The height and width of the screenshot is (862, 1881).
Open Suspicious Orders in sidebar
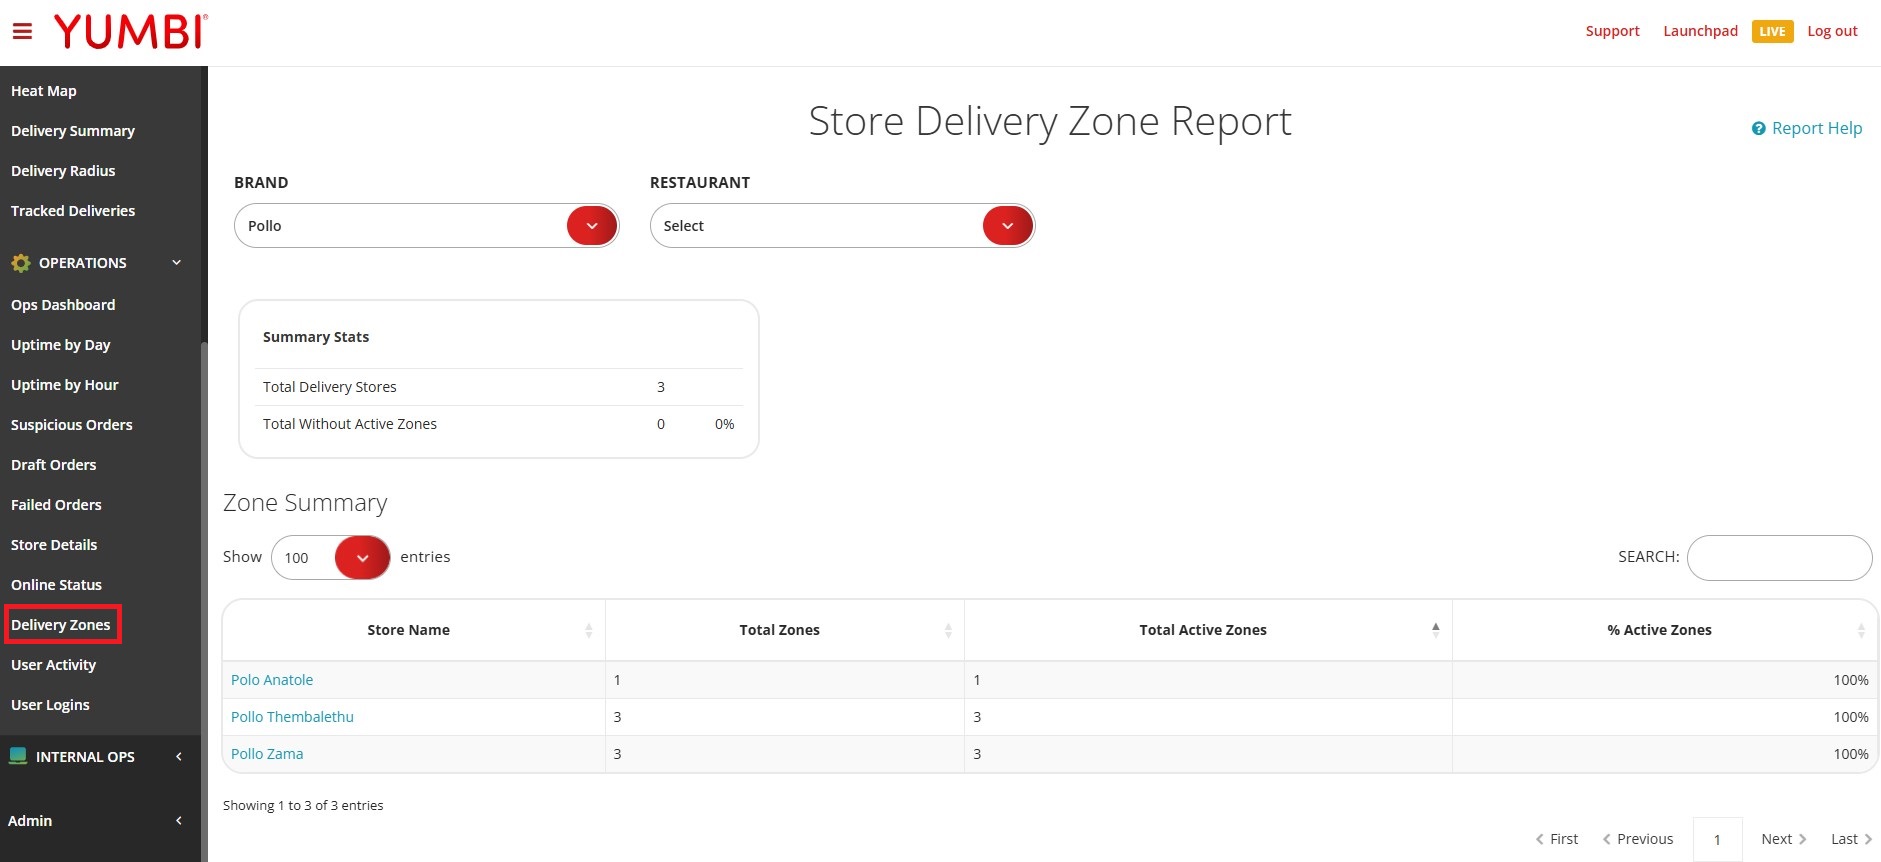pos(72,425)
